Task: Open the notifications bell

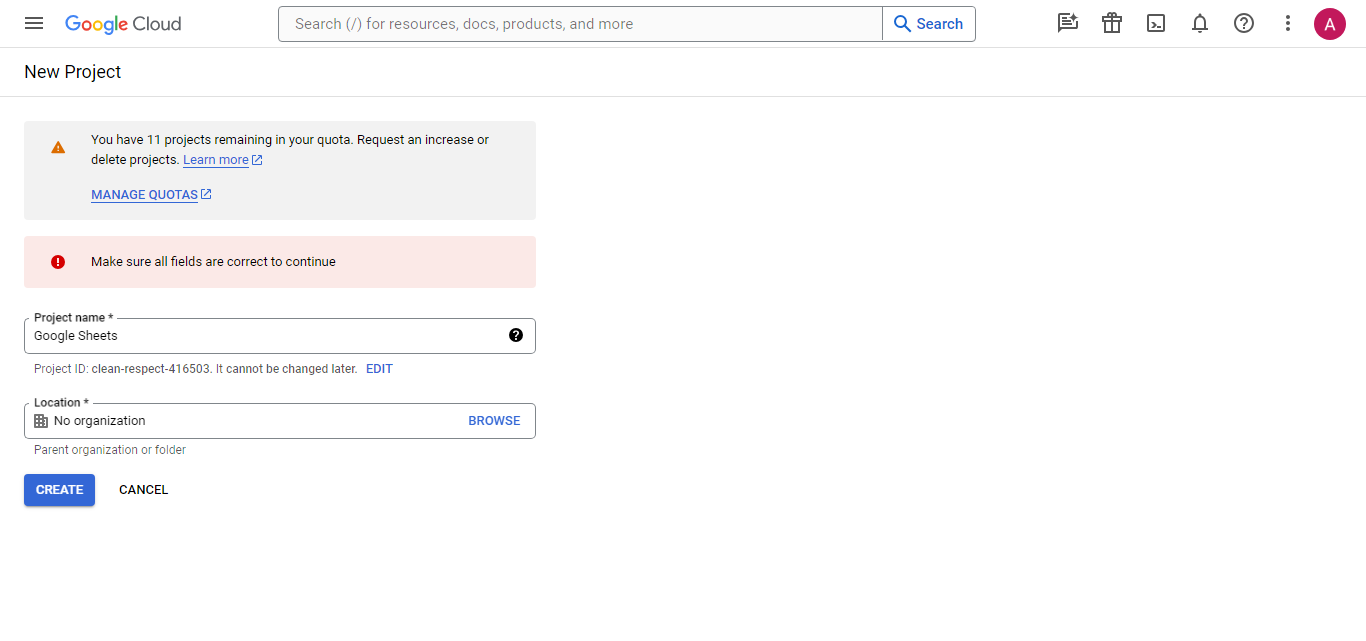Action: [x=1200, y=23]
